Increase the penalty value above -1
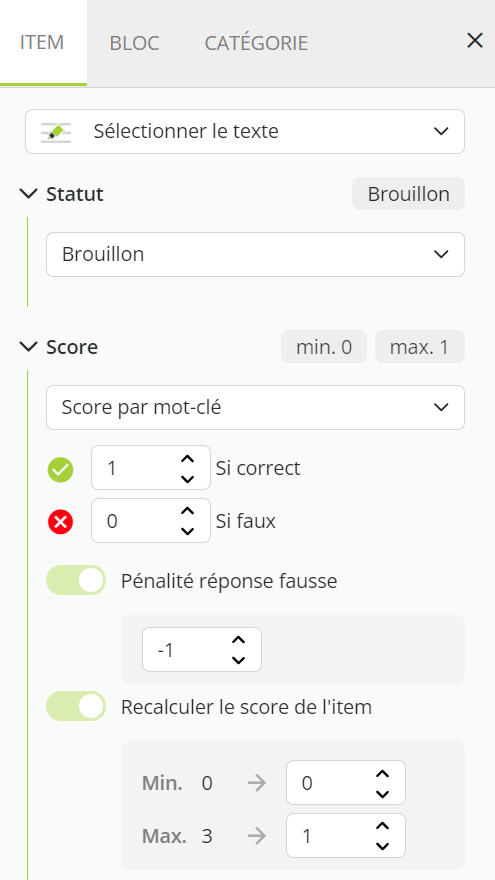 pos(239,640)
